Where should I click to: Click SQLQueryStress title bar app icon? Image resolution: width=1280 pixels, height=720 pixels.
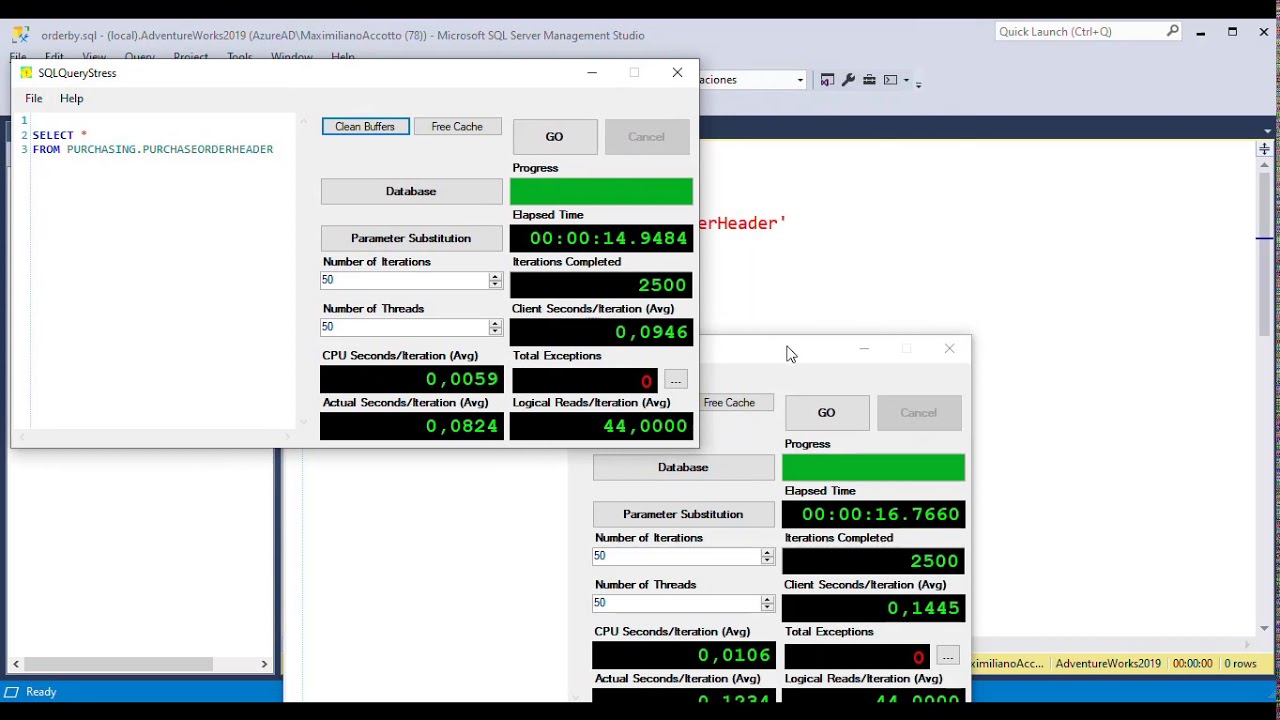[26, 73]
